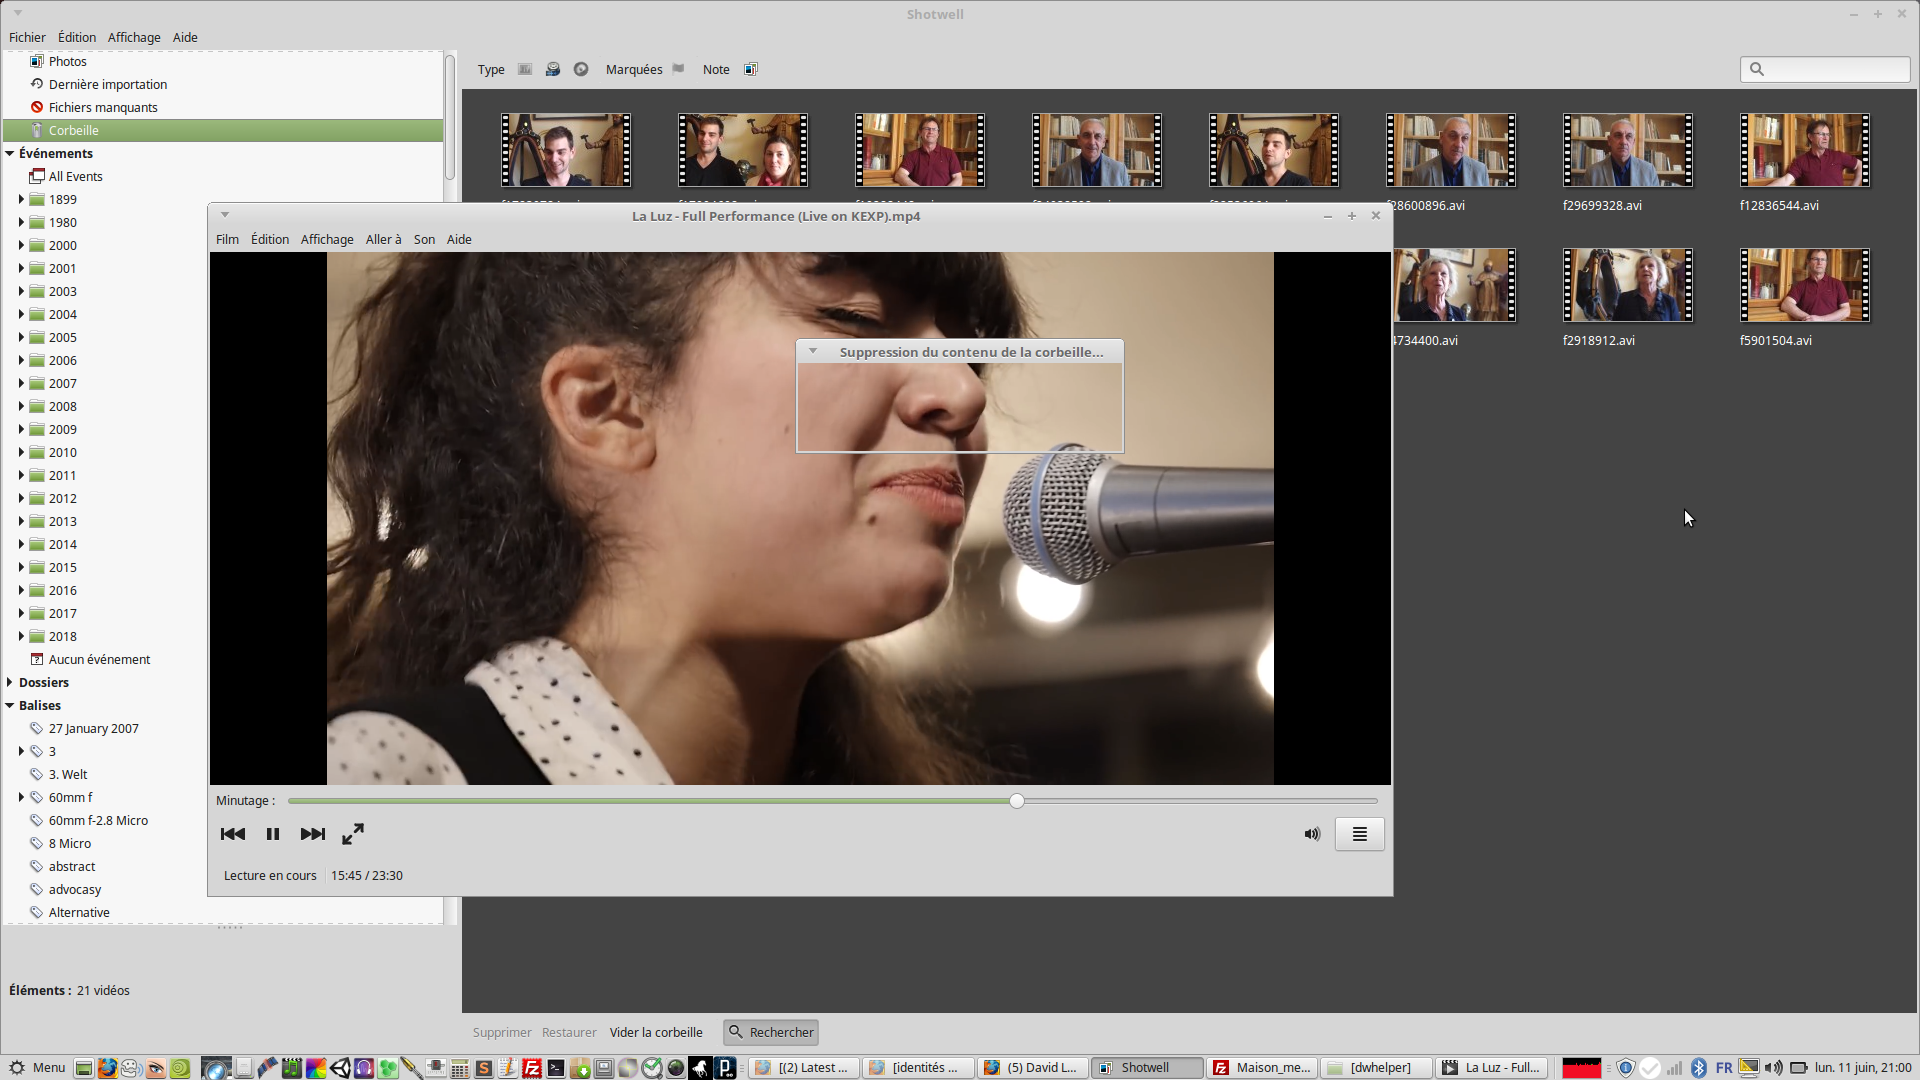Open the player sidebar hamburger button
The image size is (1920, 1080).
(x=1359, y=834)
